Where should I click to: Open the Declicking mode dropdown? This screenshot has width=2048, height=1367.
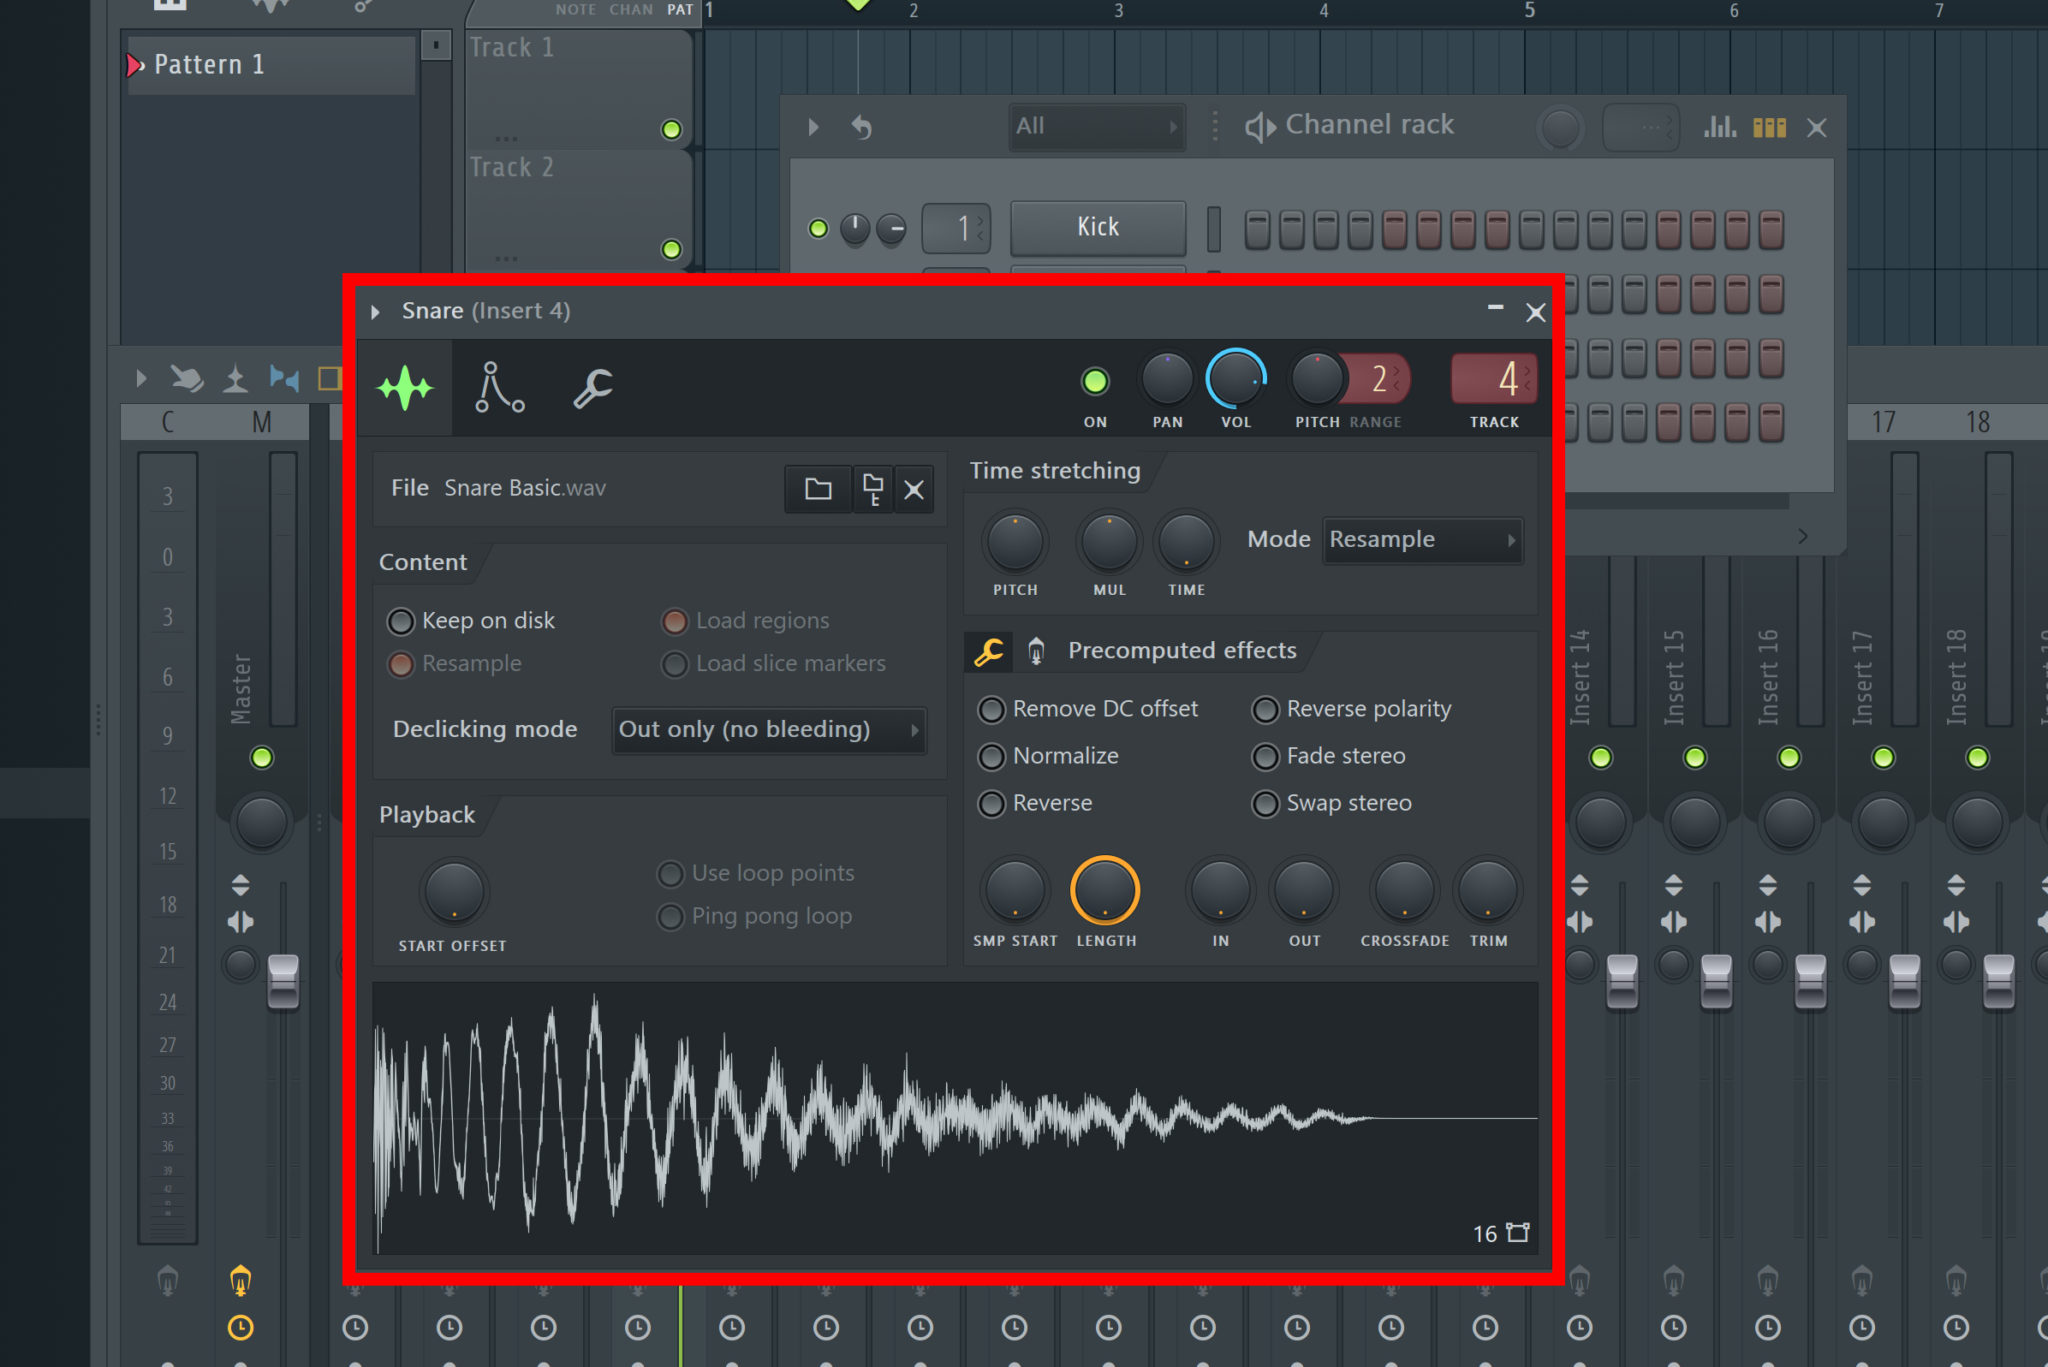point(768,730)
